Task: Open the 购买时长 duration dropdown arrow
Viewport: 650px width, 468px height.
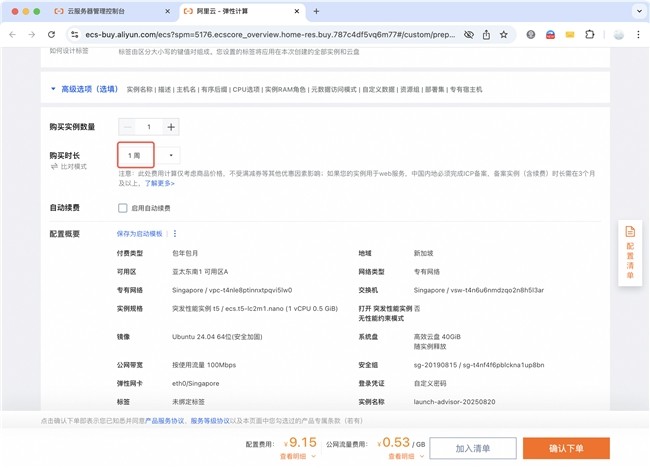Action: pyautogui.click(x=171, y=155)
